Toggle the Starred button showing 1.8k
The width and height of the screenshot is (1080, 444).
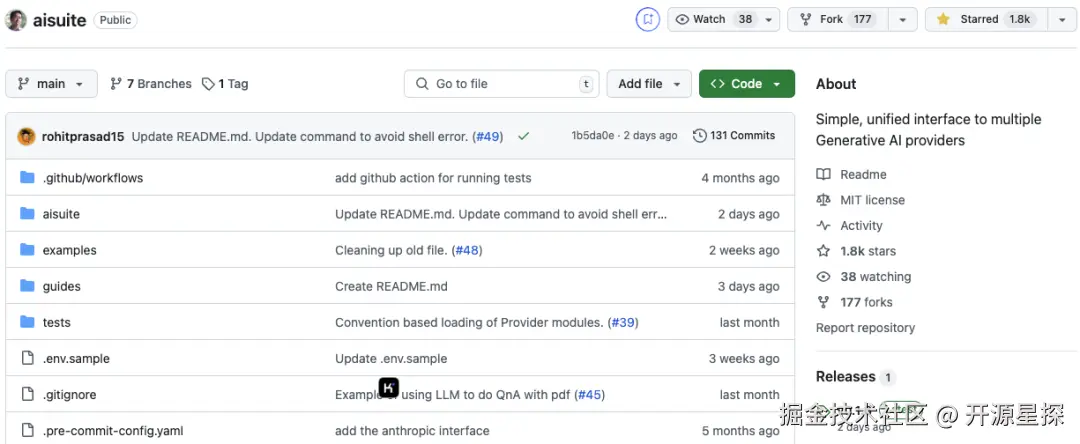click(986, 19)
